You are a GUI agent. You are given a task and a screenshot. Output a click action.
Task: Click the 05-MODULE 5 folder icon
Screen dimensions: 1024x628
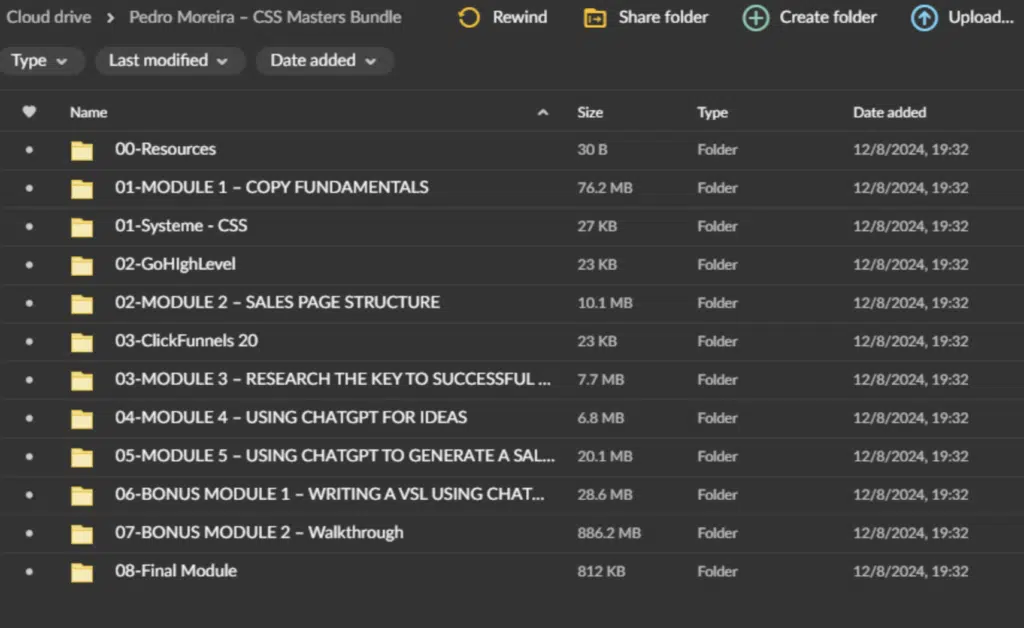click(82, 457)
